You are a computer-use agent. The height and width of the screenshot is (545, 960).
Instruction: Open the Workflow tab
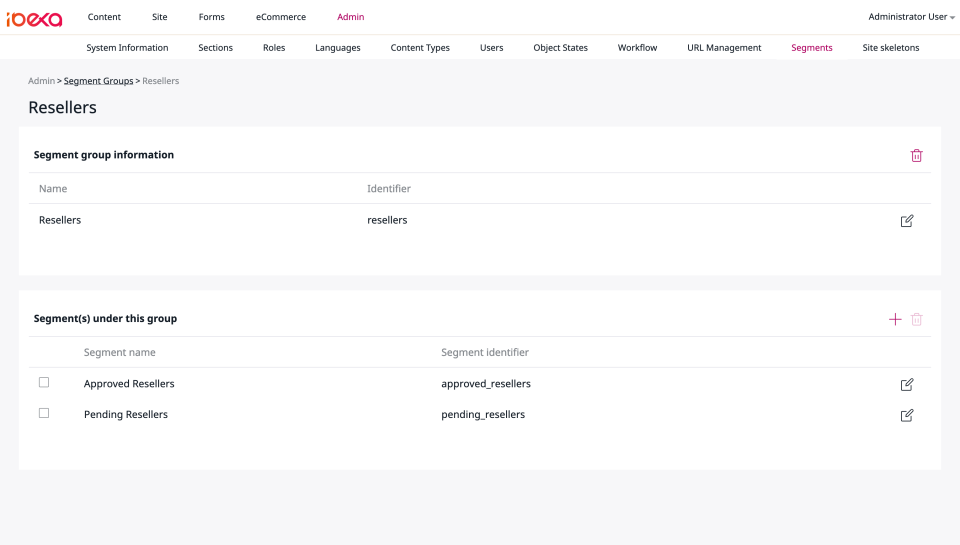637,48
